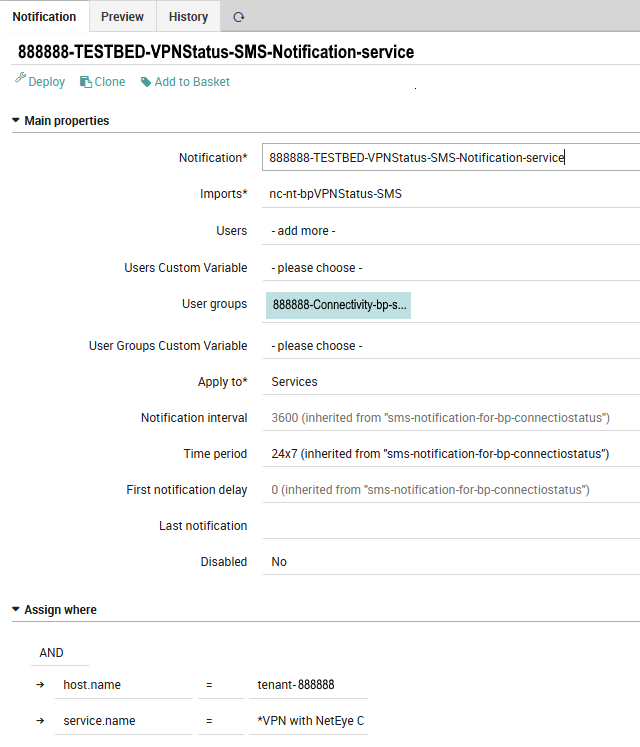640x747 pixels.
Task: Collapse the Main properties section
Action: click(16, 121)
